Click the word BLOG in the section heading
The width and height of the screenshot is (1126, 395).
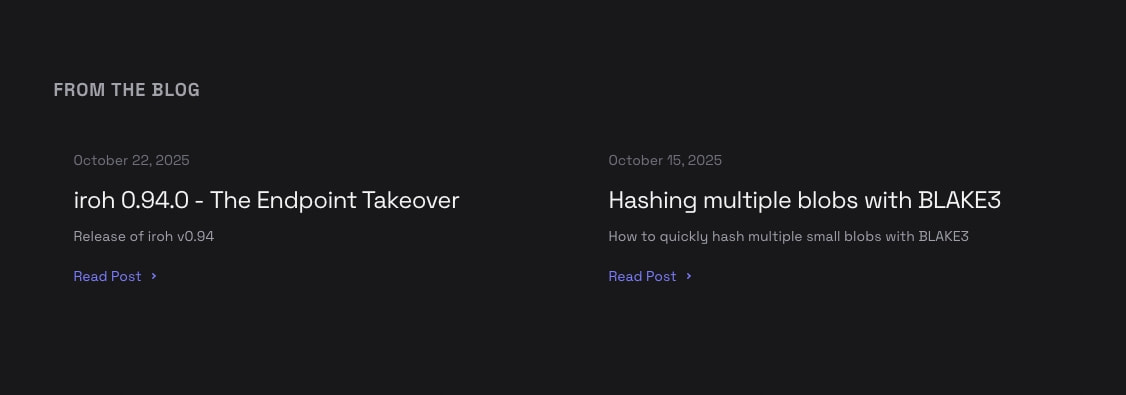coord(176,90)
